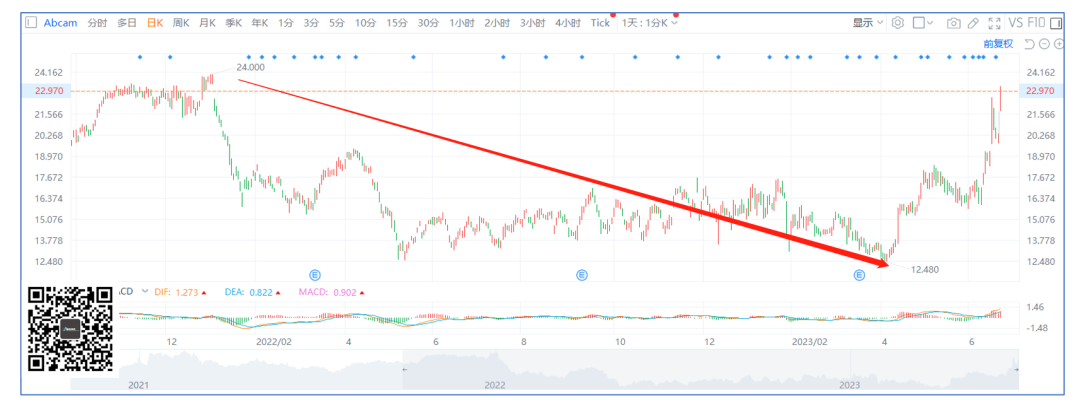Click the 前复权 adjustment button
This screenshot has width=1080, height=405.
point(997,44)
